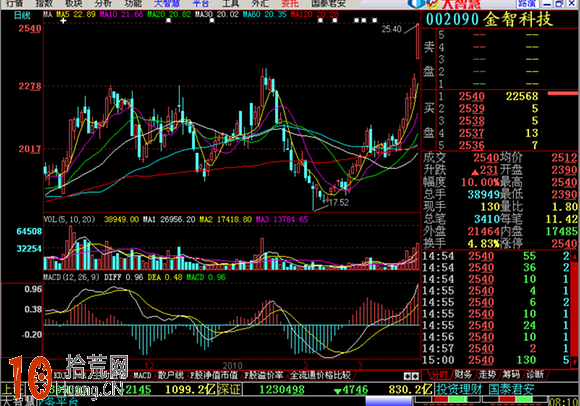This screenshot has height=406, width=580.
Task: Click the 25.40 high price marker
Action: click(391, 29)
